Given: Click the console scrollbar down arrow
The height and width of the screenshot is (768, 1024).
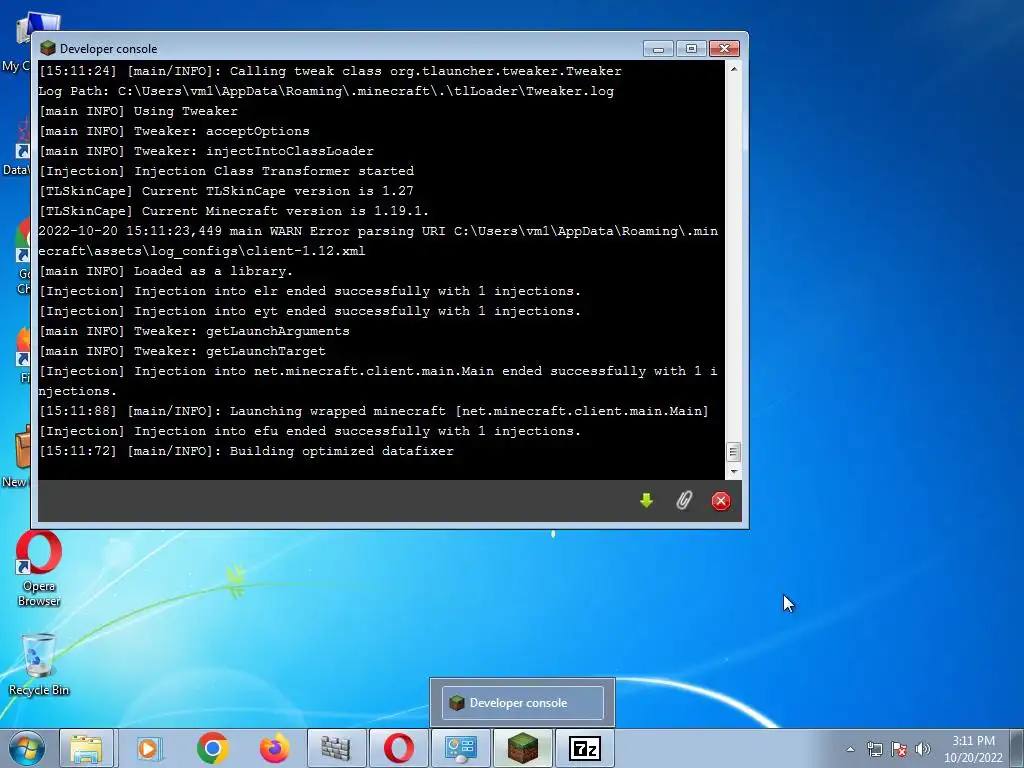Looking at the screenshot, I should (x=733, y=472).
